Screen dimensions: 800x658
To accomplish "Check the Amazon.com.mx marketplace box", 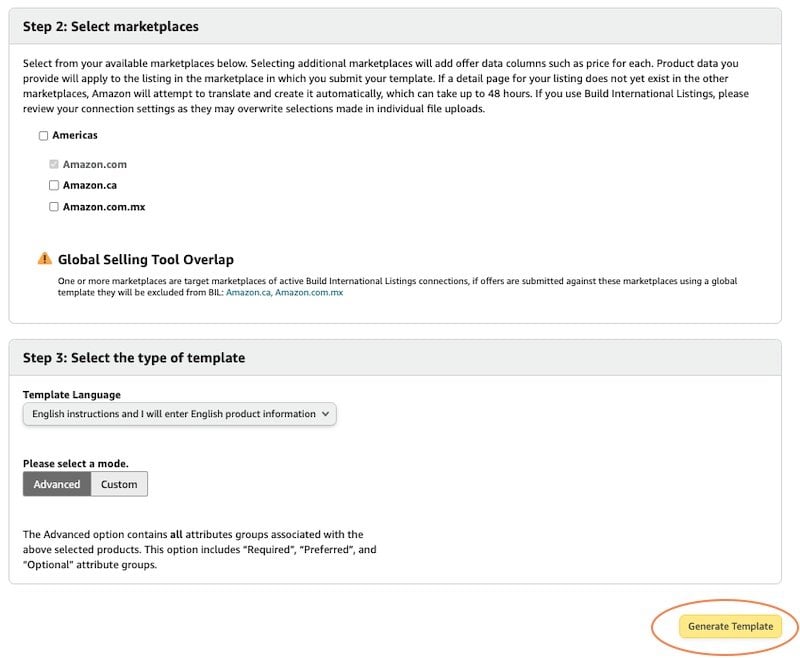I will pos(54,207).
